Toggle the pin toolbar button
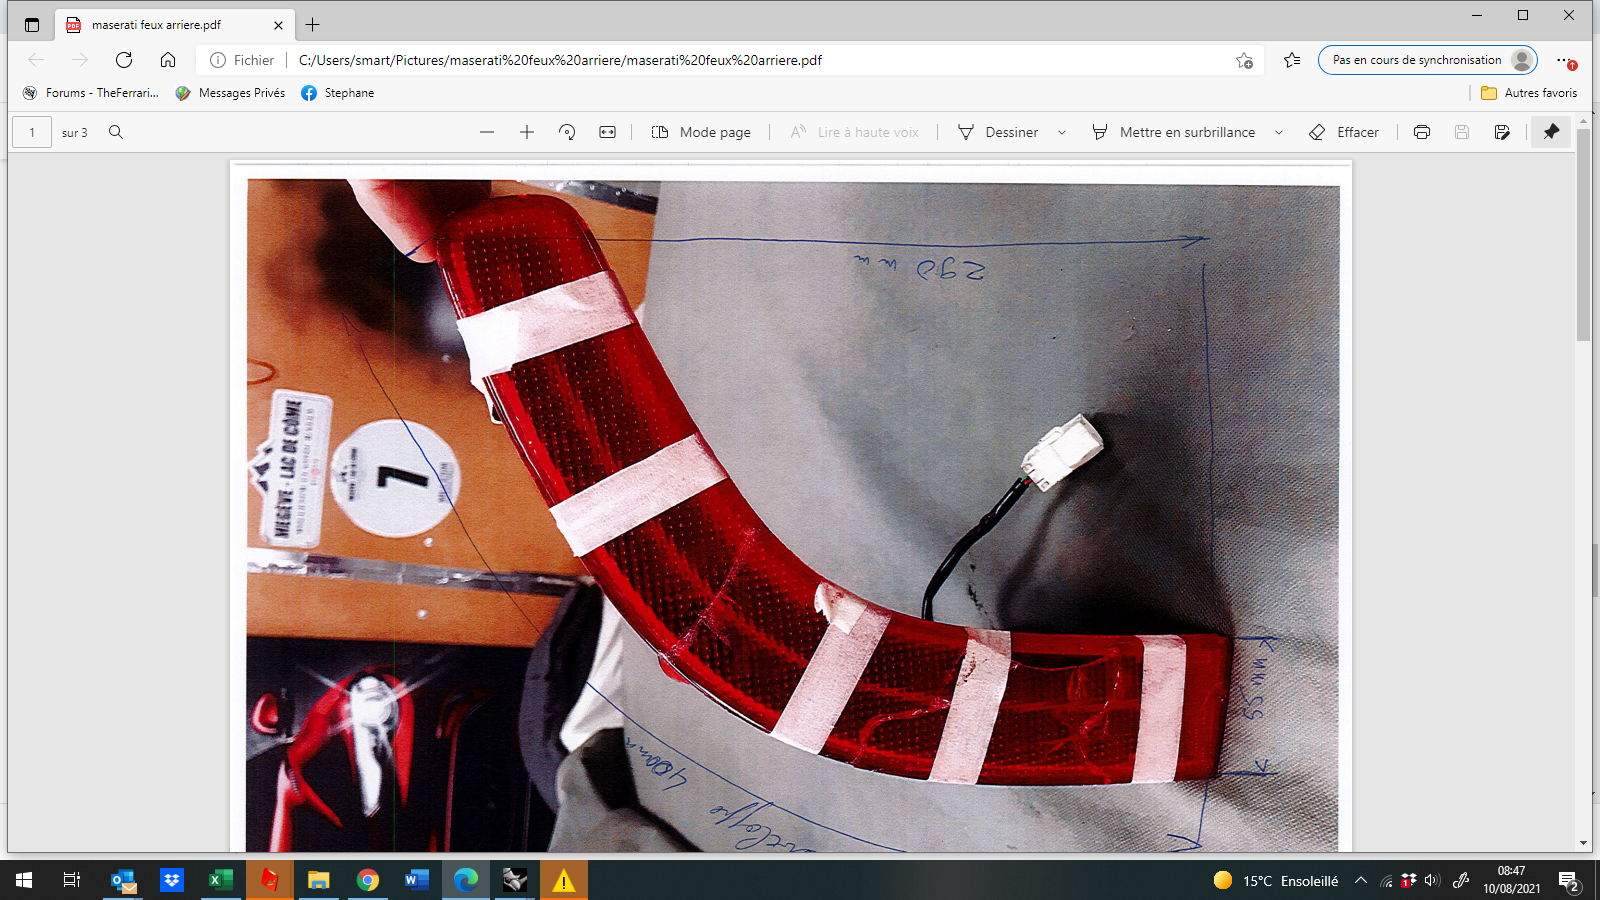 1551,132
